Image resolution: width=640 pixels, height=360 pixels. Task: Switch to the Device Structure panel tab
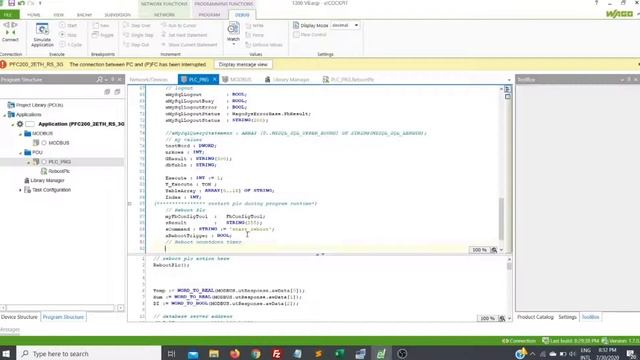(19, 317)
